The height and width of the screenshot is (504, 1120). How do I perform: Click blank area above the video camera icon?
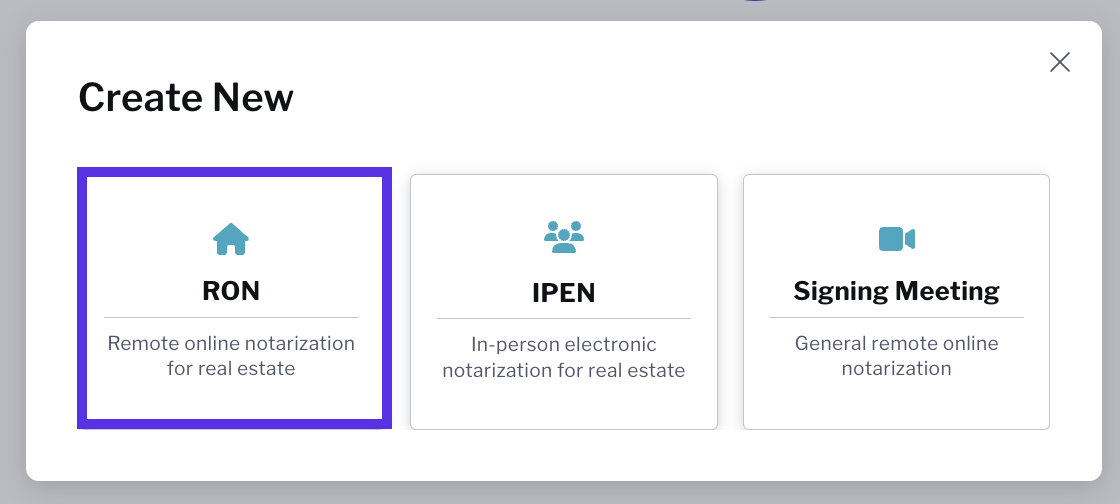[896, 199]
